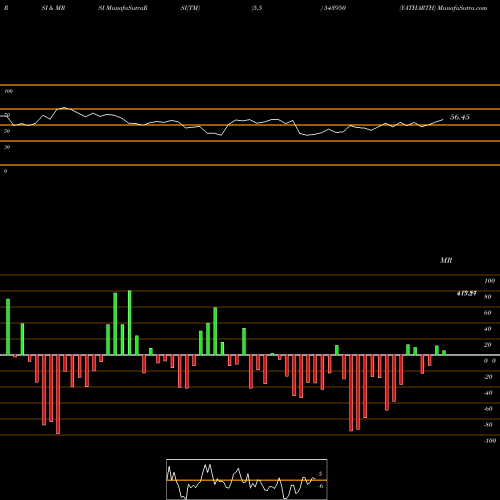Click the 80 label on MR axis

click(488, 297)
